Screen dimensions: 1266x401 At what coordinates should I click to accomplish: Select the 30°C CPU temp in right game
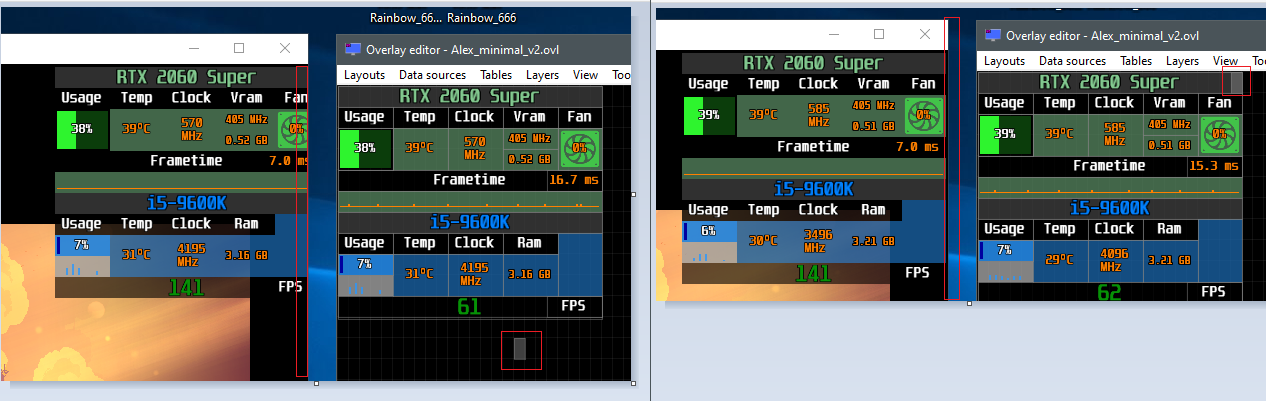pyautogui.click(x=763, y=240)
